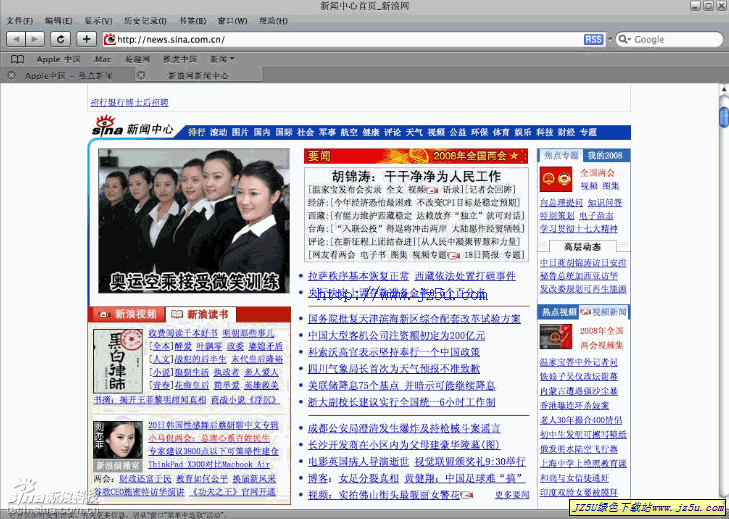
Task: Click the 全国两会 national emblem thumbnail
Action: click(x=556, y=179)
